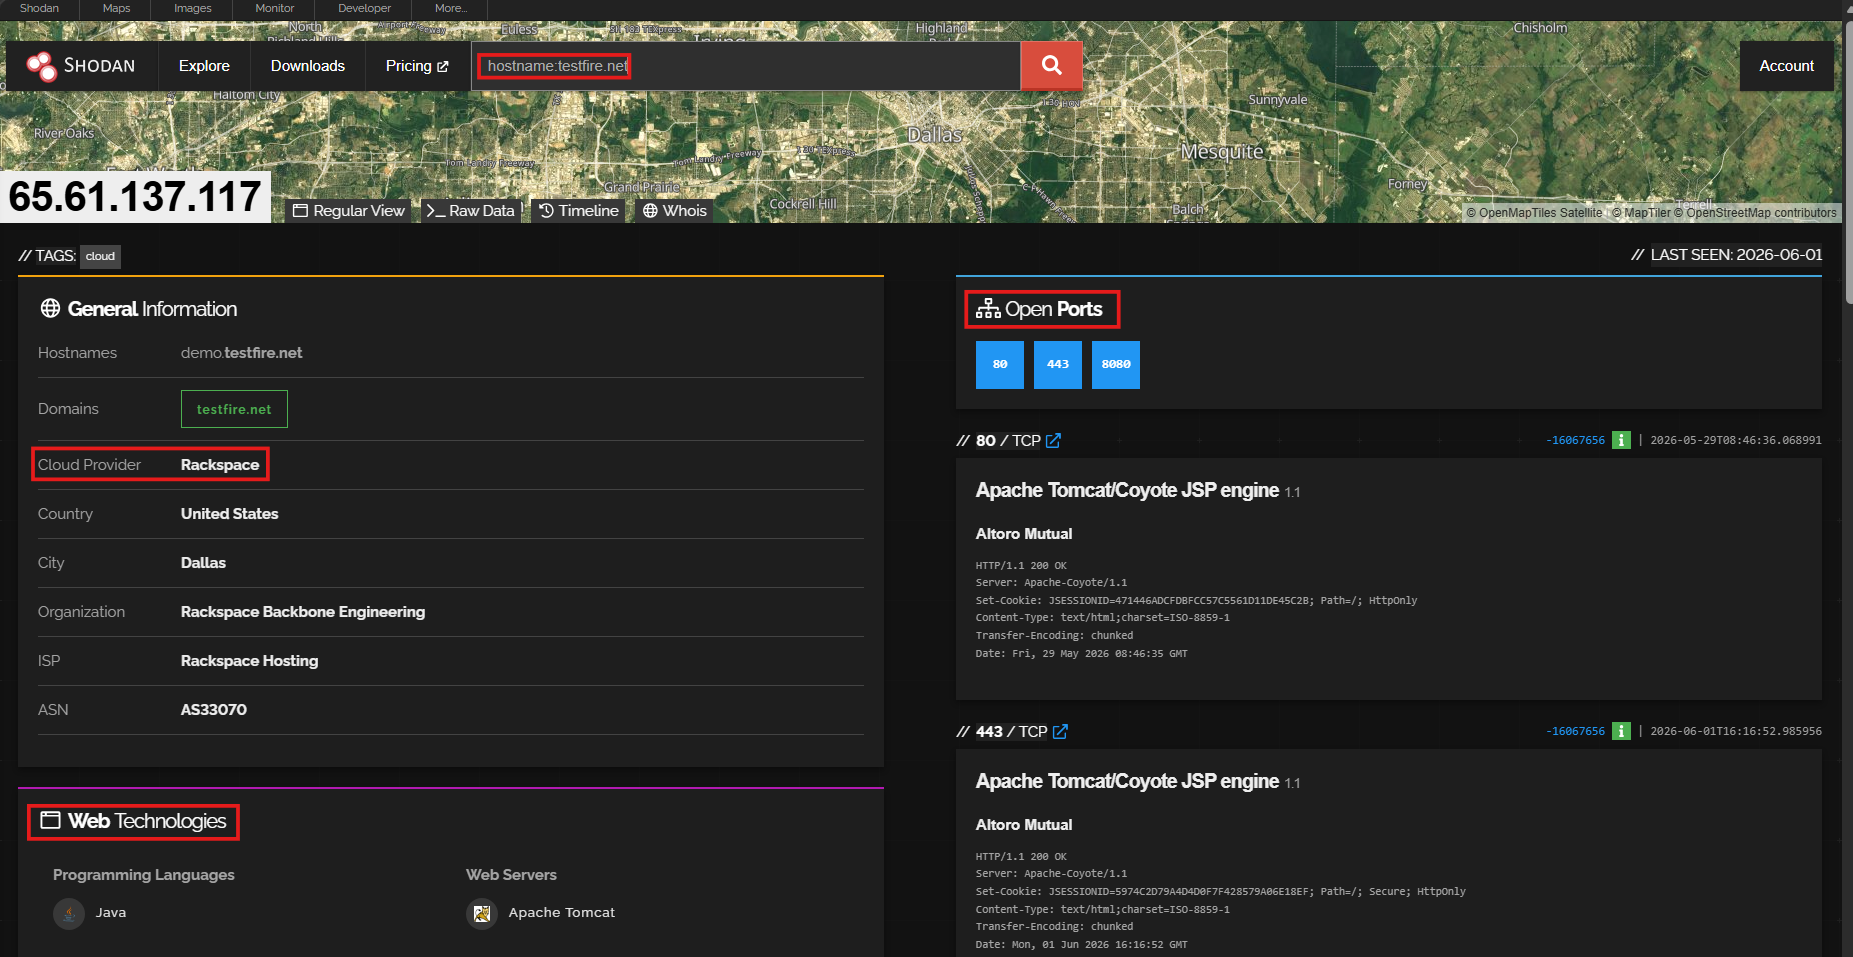Click the Programming Languages subheading
The height and width of the screenshot is (957, 1853).
(x=144, y=875)
